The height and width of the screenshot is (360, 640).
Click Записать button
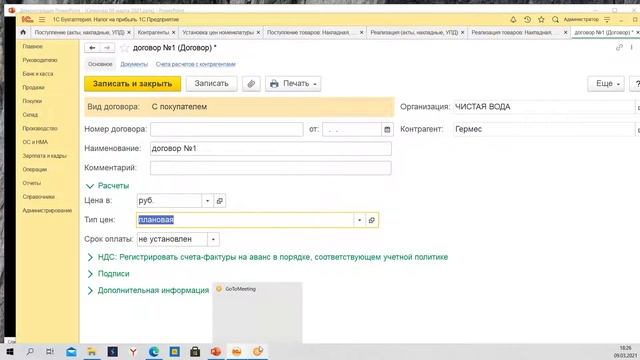(x=211, y=84)
